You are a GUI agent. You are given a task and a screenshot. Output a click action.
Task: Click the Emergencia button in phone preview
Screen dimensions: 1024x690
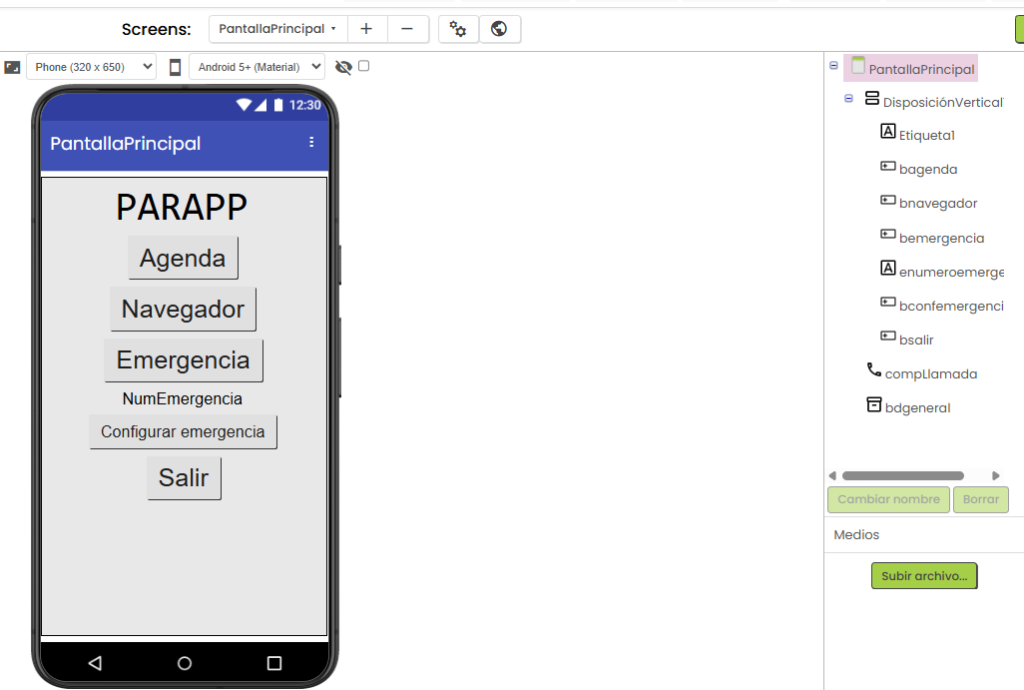point(183,360)
